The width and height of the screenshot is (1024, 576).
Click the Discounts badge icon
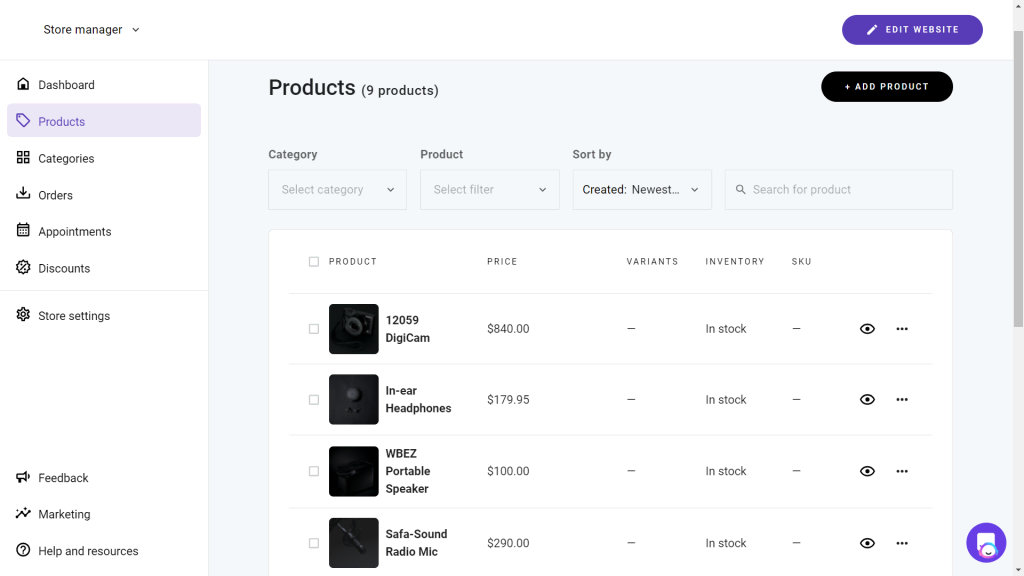23,268
